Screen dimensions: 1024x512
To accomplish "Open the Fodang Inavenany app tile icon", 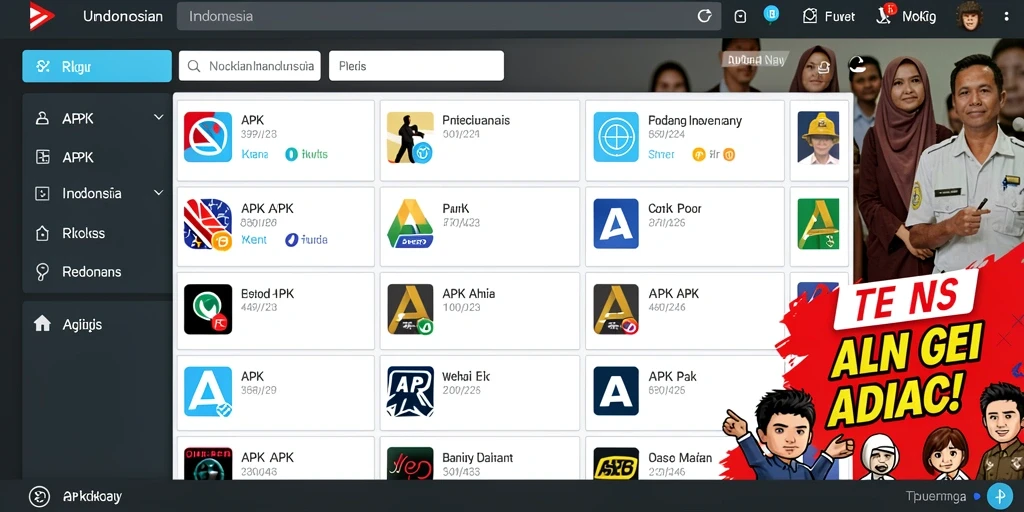I will tap(616, 137).
